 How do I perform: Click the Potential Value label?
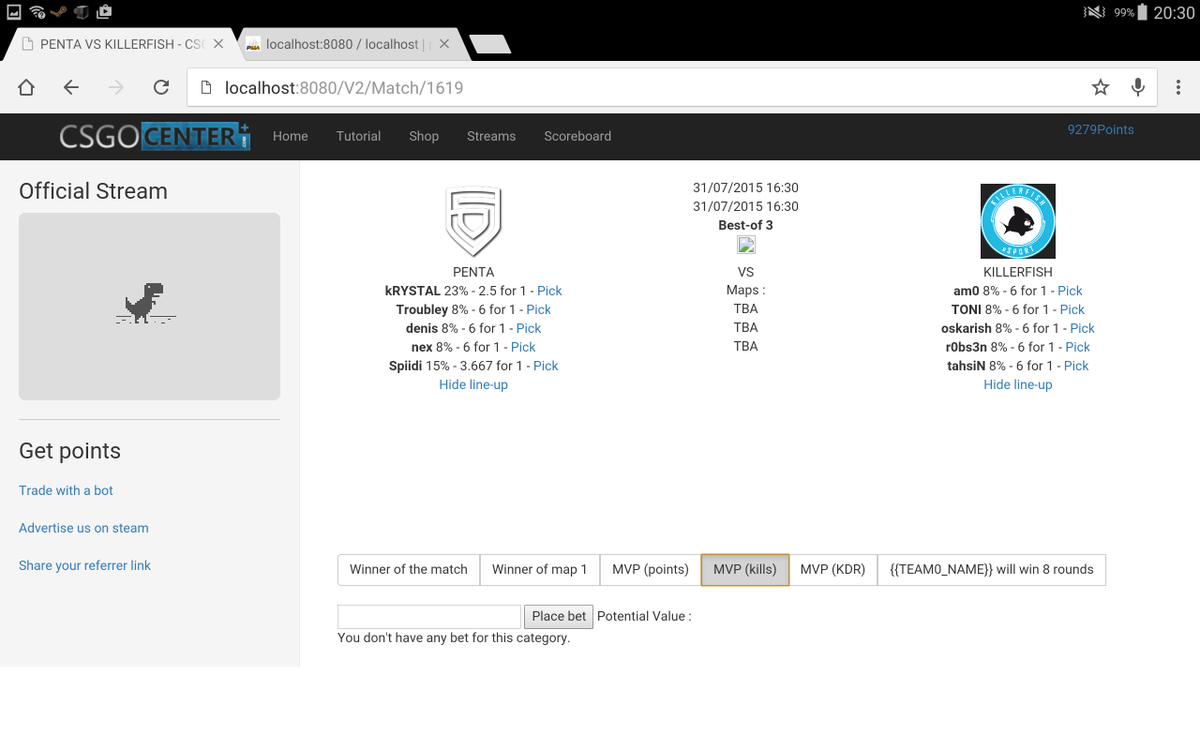(644, 616)
